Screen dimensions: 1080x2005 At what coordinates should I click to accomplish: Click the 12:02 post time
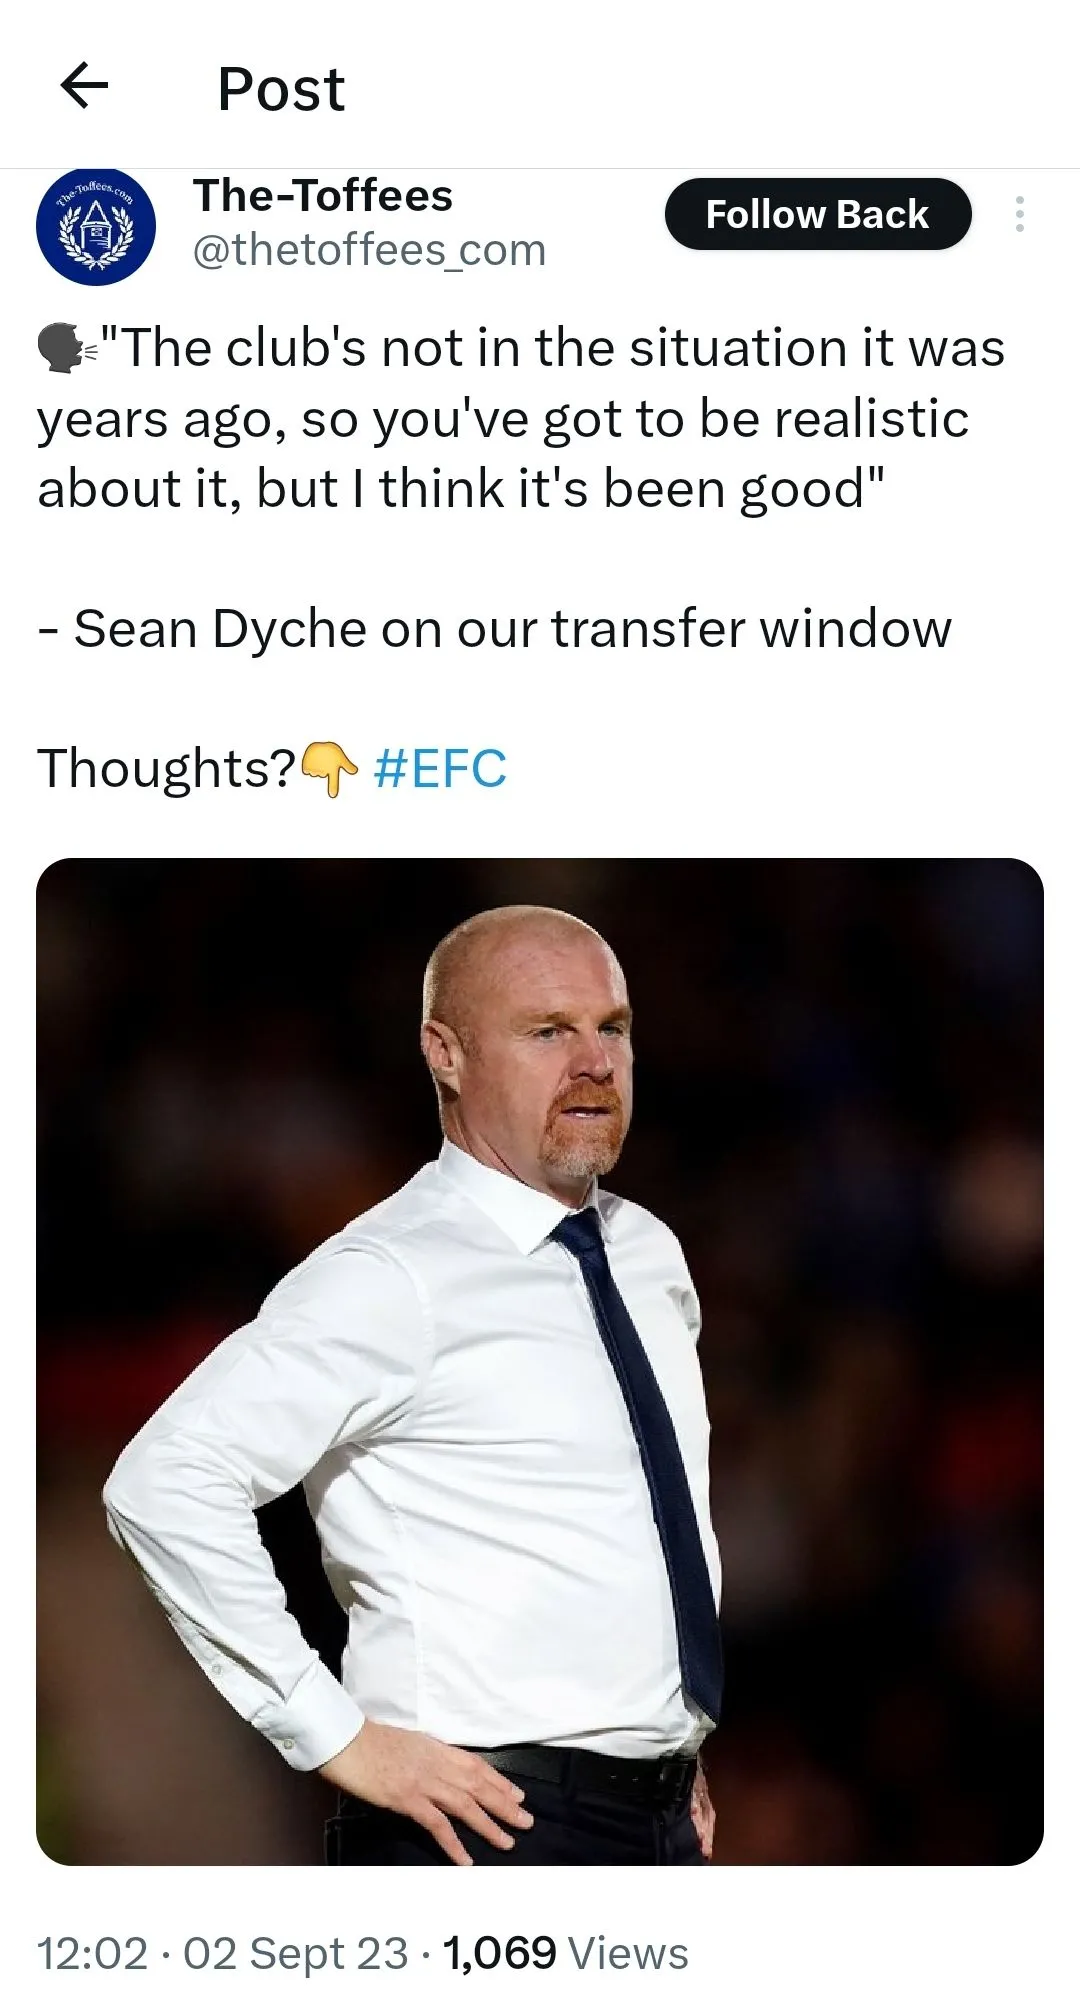pos(92,1953)
